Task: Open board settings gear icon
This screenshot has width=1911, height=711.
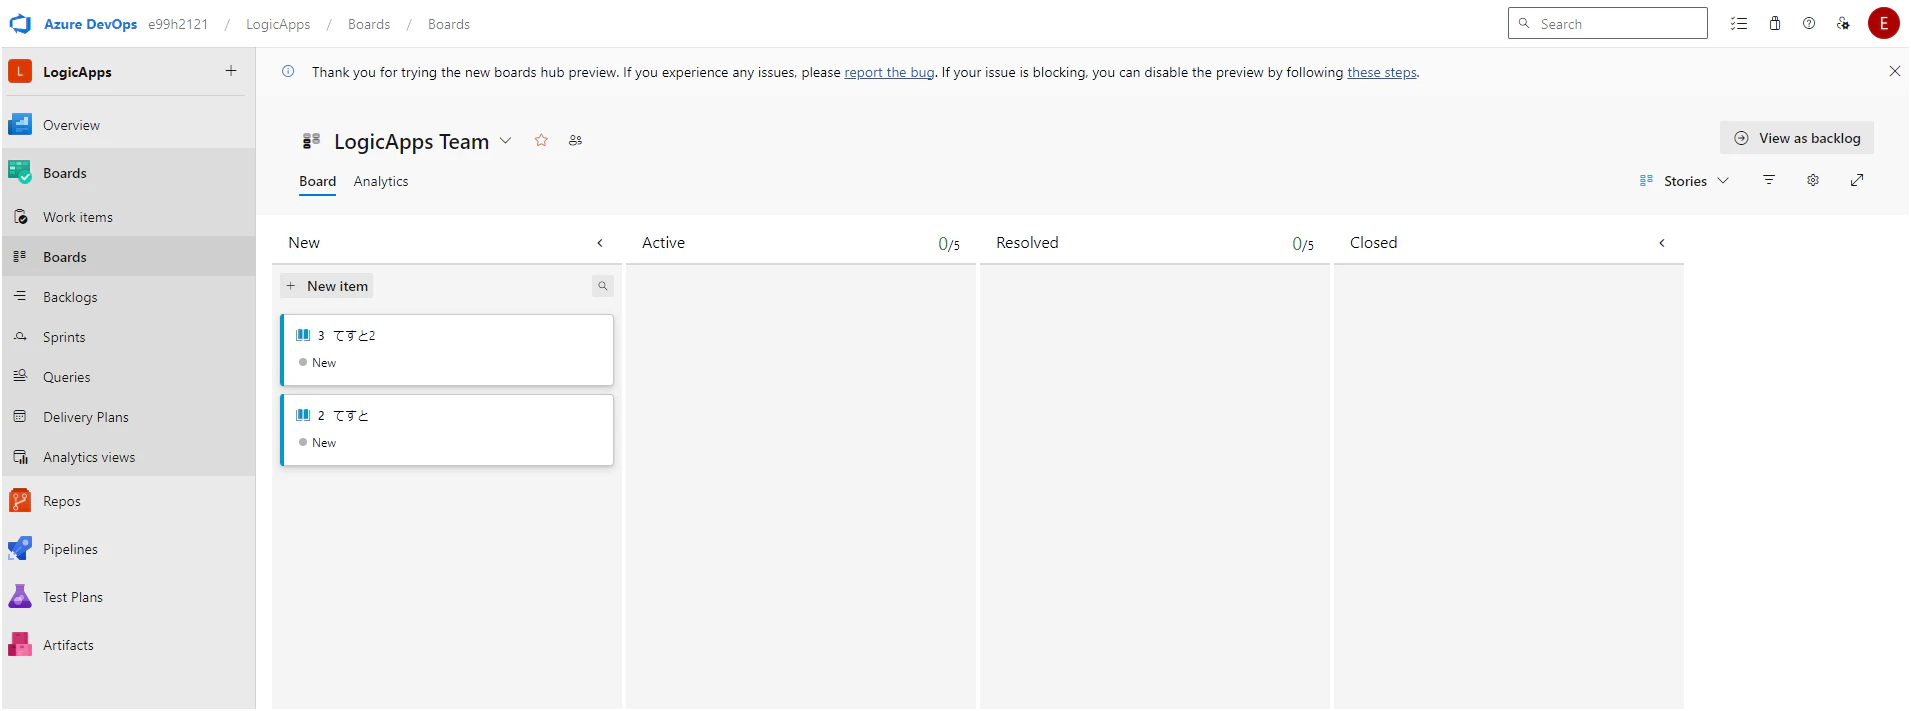Action: click(x=1813, y=180)
